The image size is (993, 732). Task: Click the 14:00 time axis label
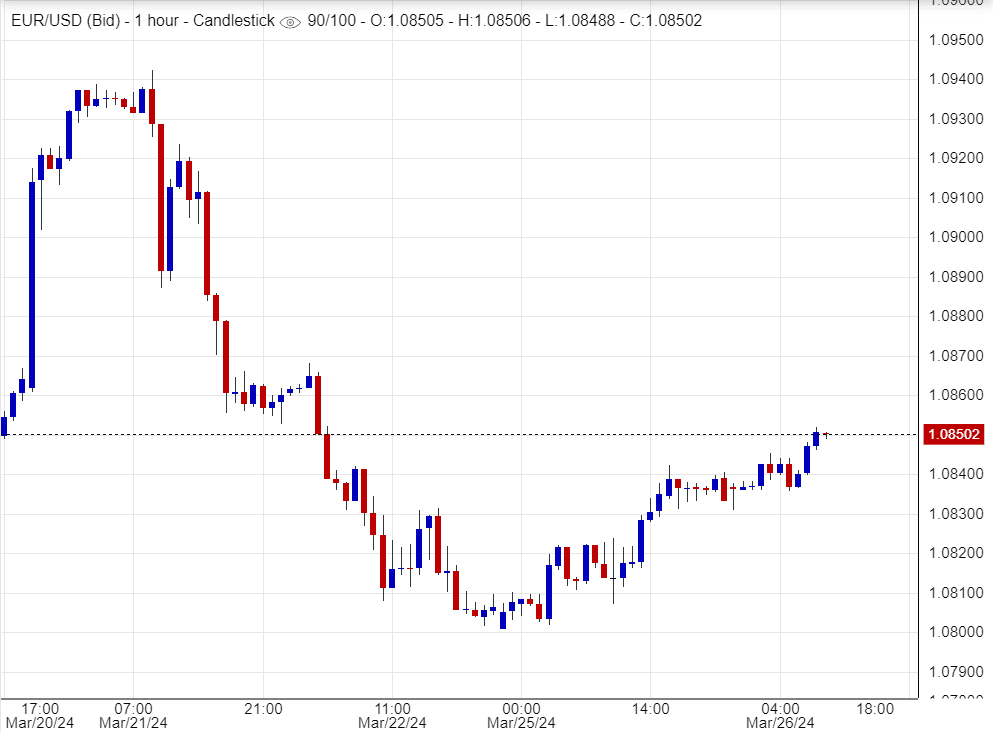click(650, 708)
